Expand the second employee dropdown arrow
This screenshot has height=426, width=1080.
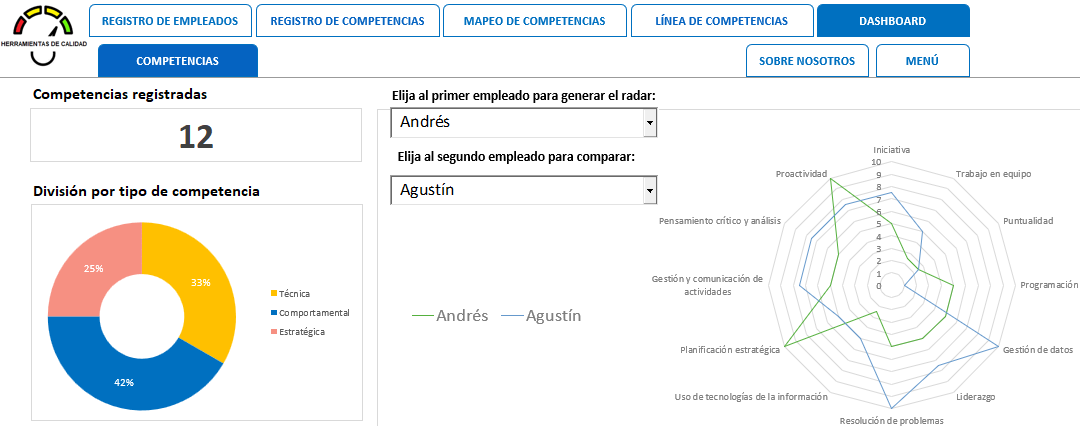tap(650, 190)
